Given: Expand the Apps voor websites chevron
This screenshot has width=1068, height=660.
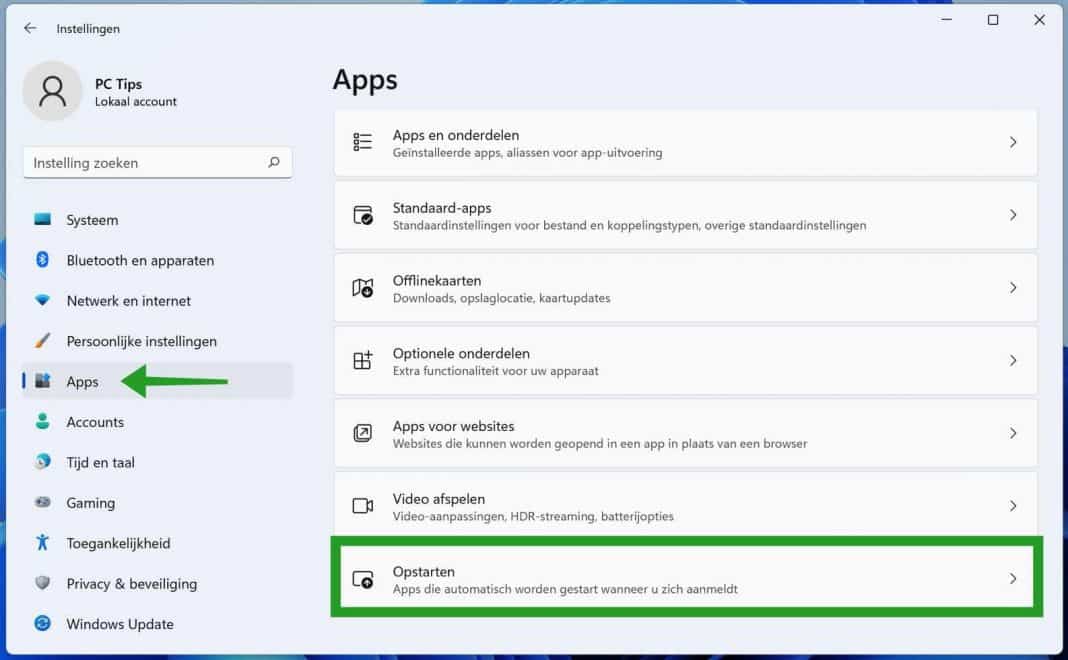Looking at the screenshot, I should tap(1013, 433).
